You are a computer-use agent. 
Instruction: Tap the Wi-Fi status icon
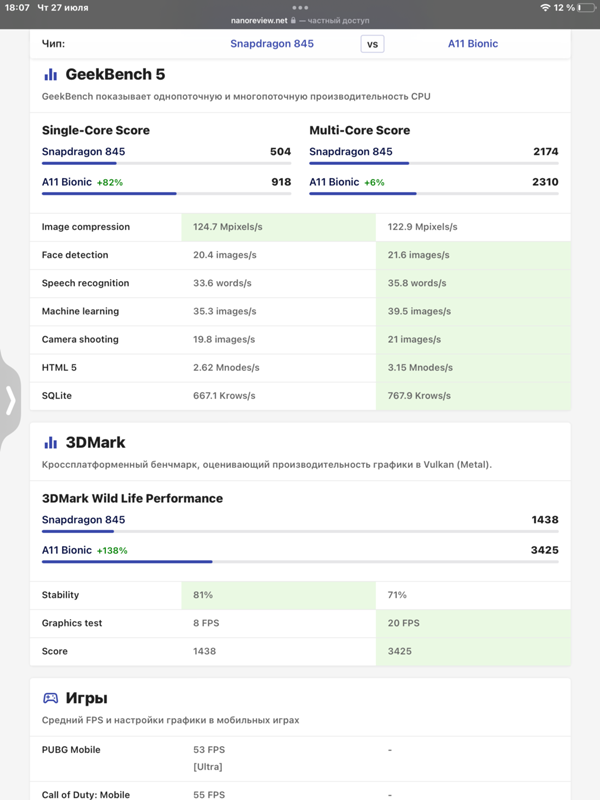(545, 8)
